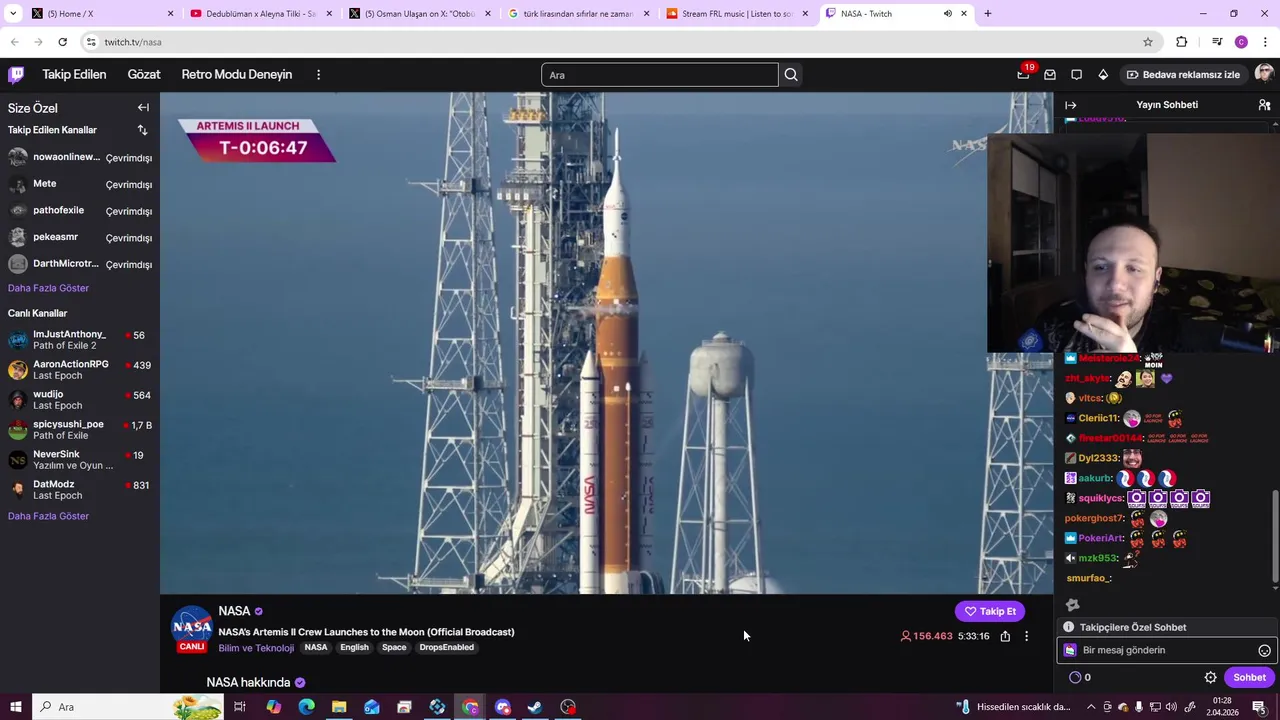Open wudijo live channel

80,400
